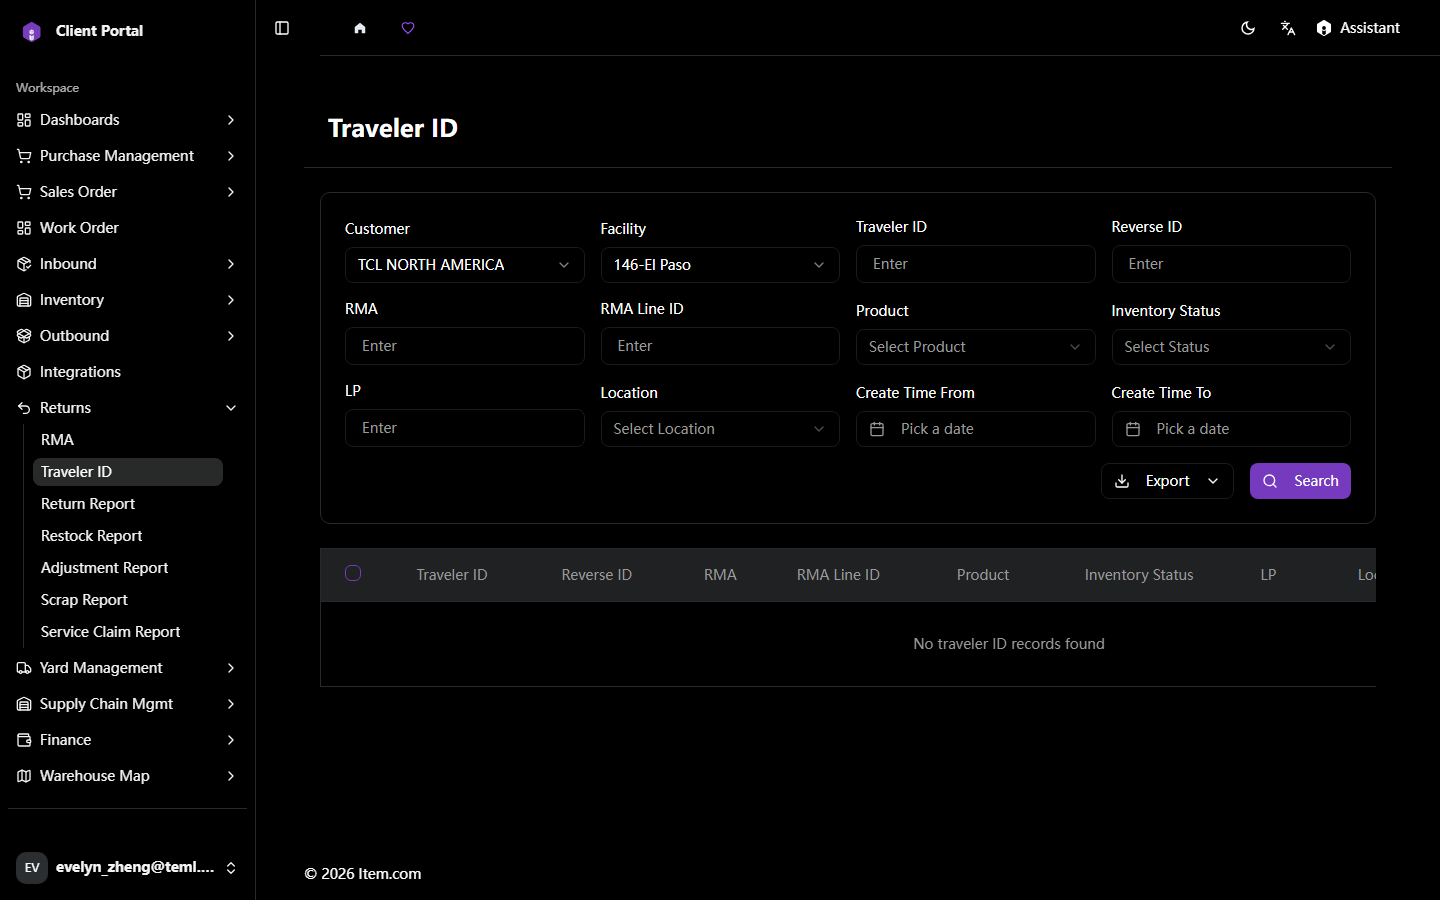Switch to dark mode moon icon
The width and height of the screenshot is (1440, 900).
(1248, 28)
